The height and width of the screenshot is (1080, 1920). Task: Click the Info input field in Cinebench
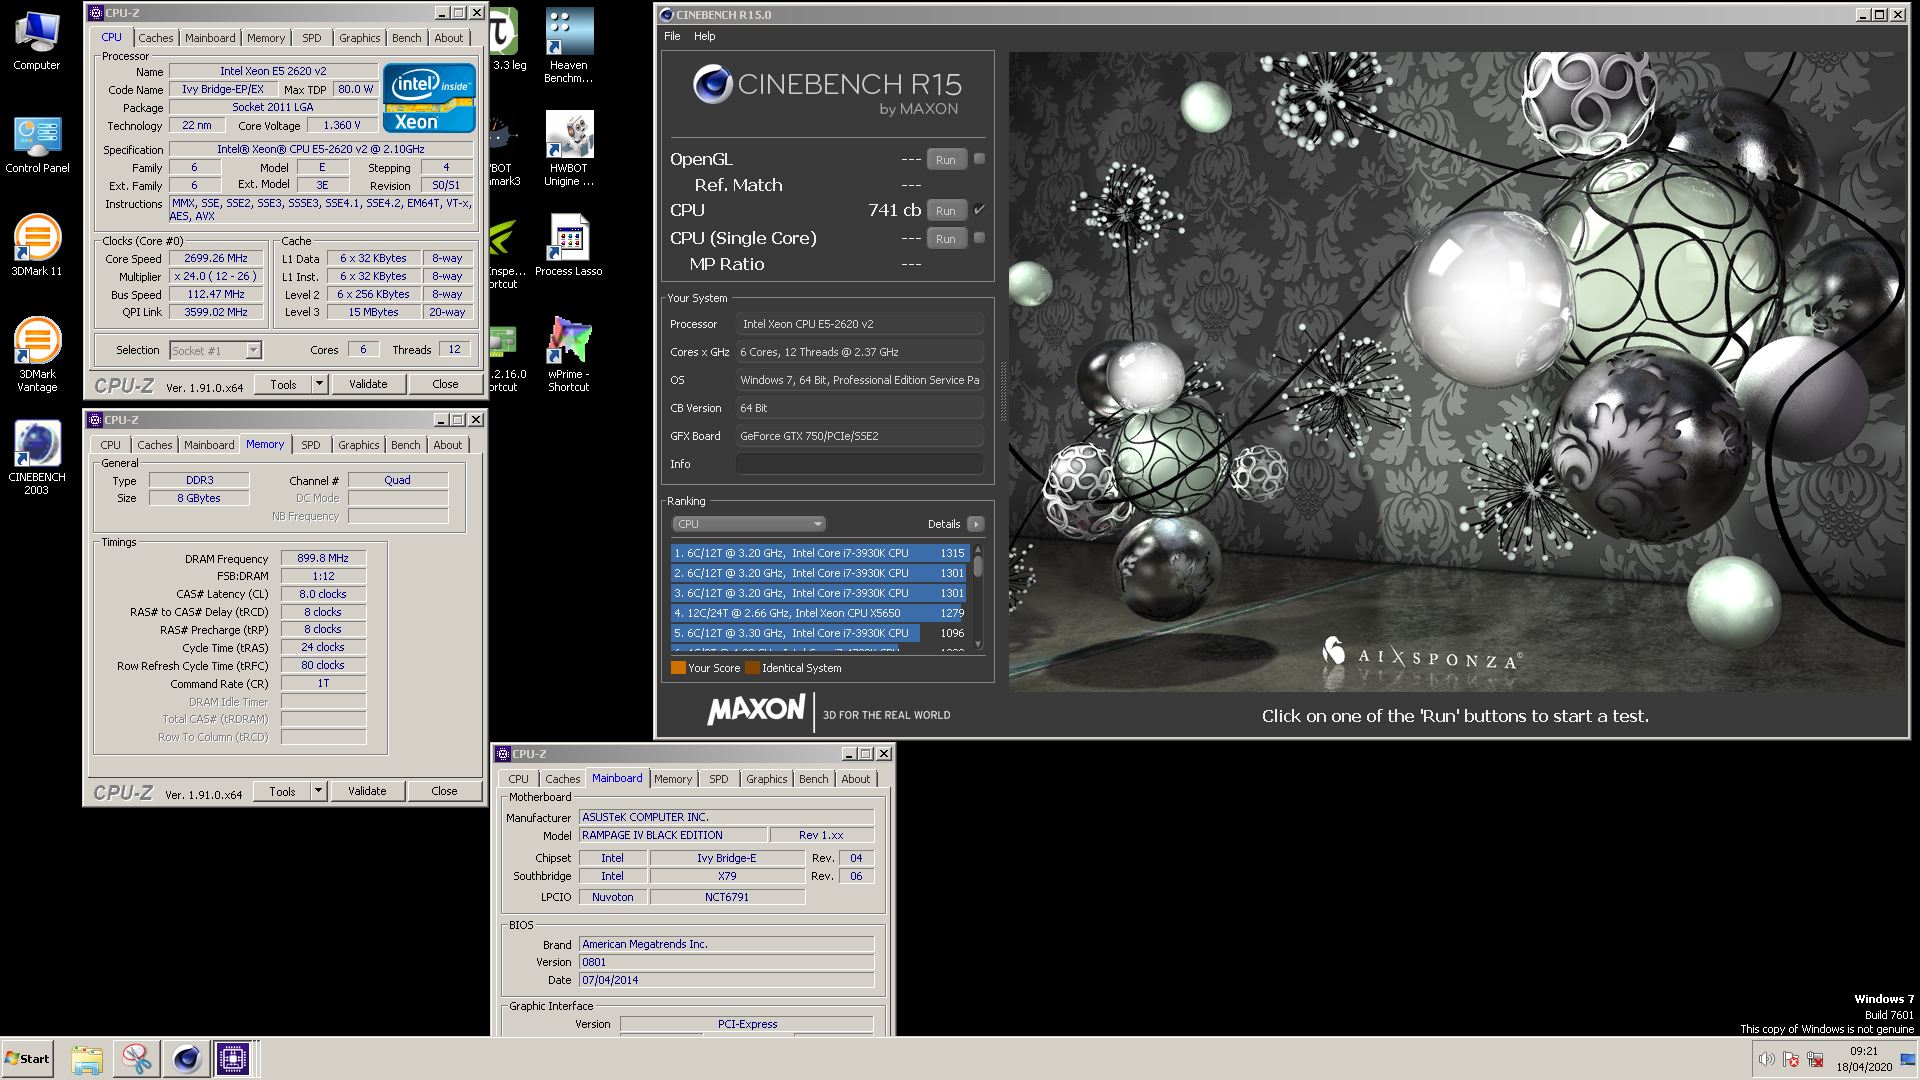[x=860, y=464]
